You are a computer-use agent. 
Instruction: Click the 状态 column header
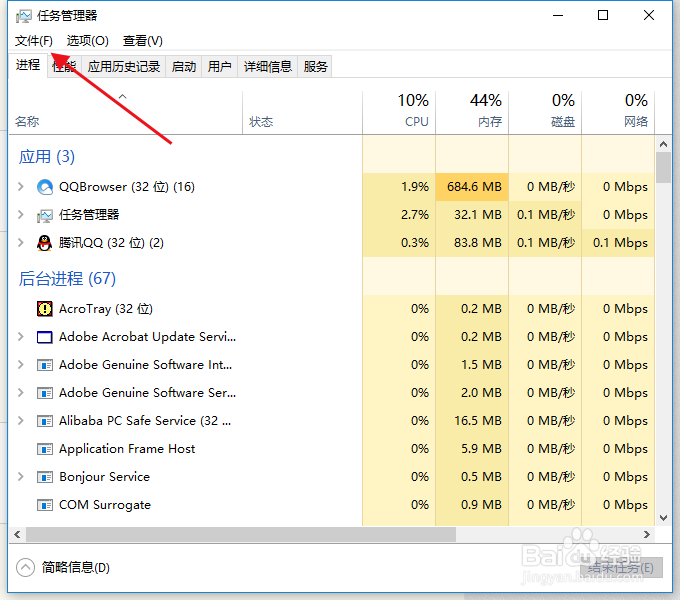302,112
